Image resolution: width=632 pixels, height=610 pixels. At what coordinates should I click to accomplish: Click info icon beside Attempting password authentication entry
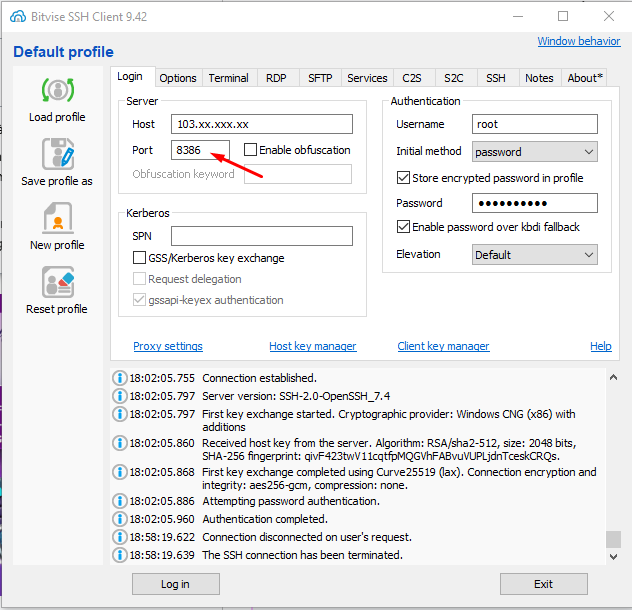point(120,501)
